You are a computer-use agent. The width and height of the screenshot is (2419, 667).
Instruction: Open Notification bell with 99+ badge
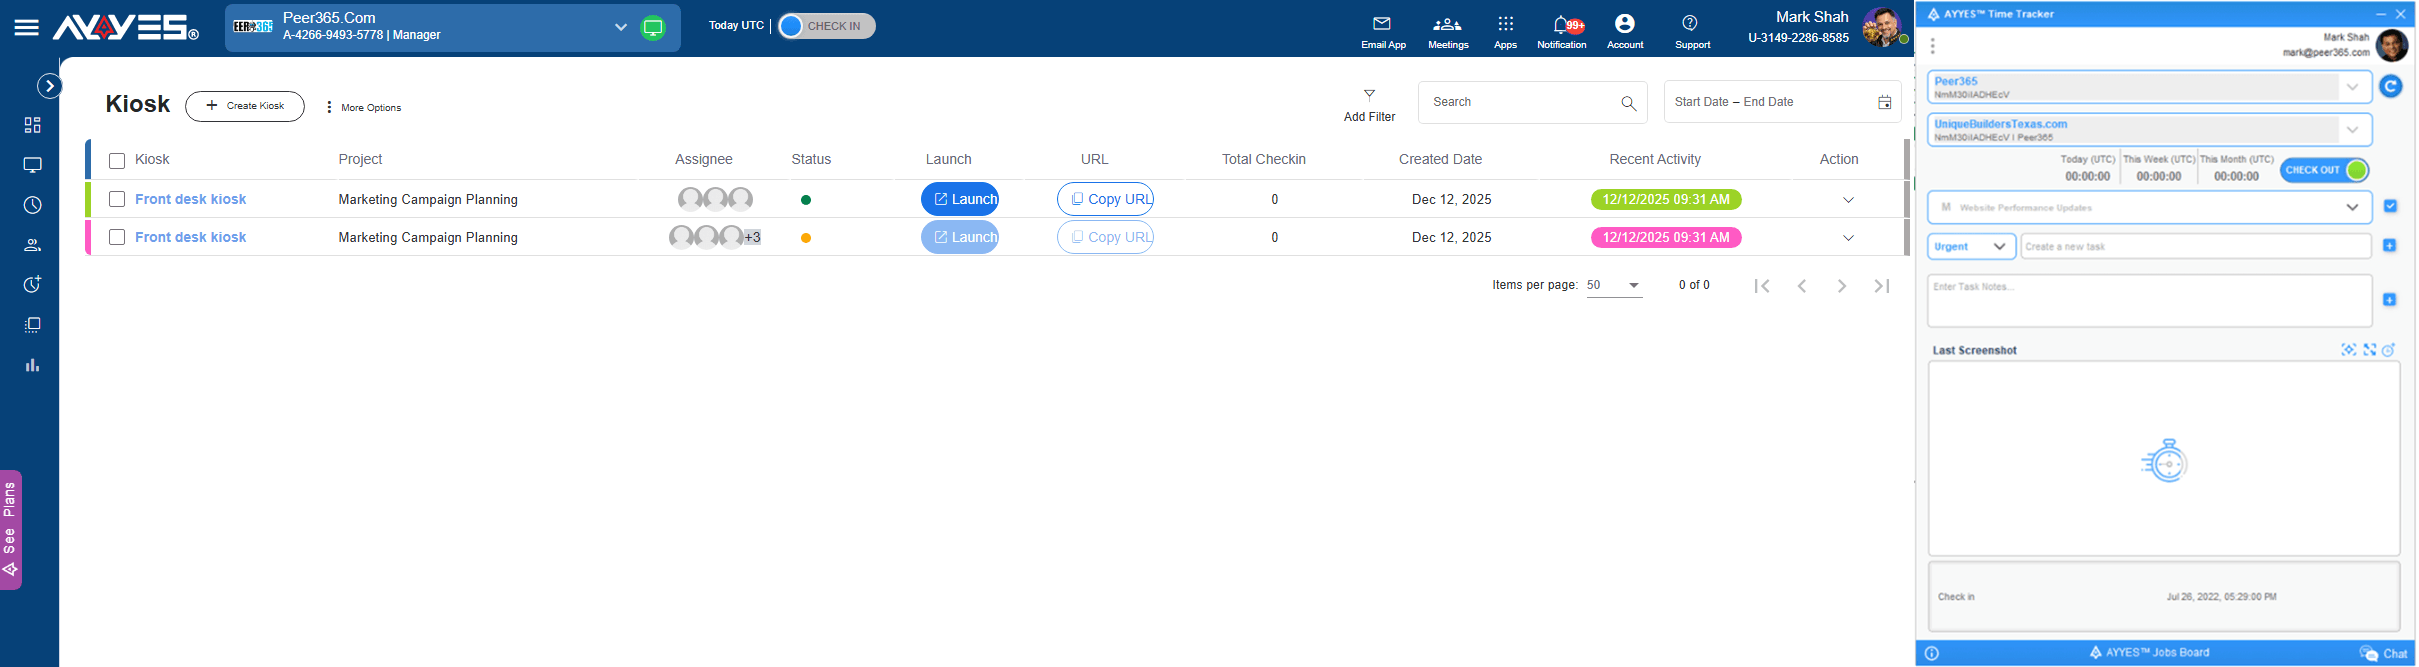[x=1562, y=33]
